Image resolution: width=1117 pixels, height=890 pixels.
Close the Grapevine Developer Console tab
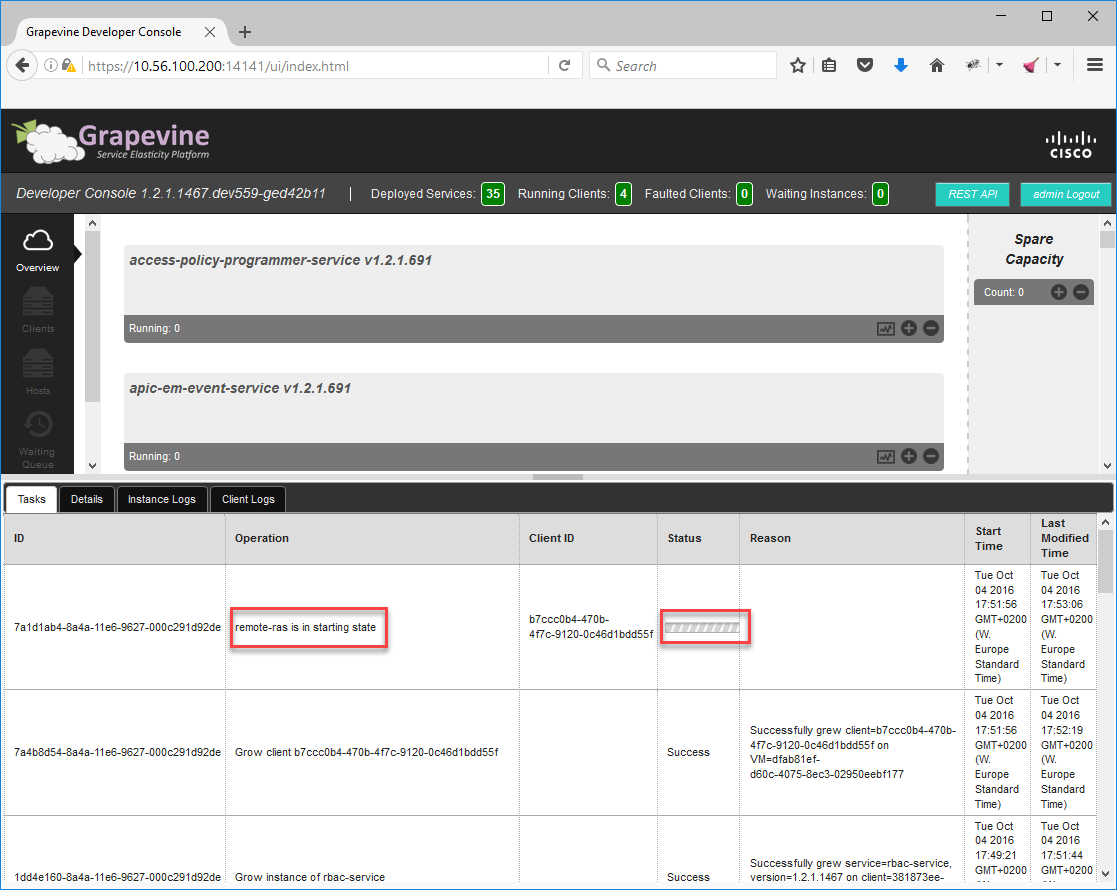tap(209, 32)
